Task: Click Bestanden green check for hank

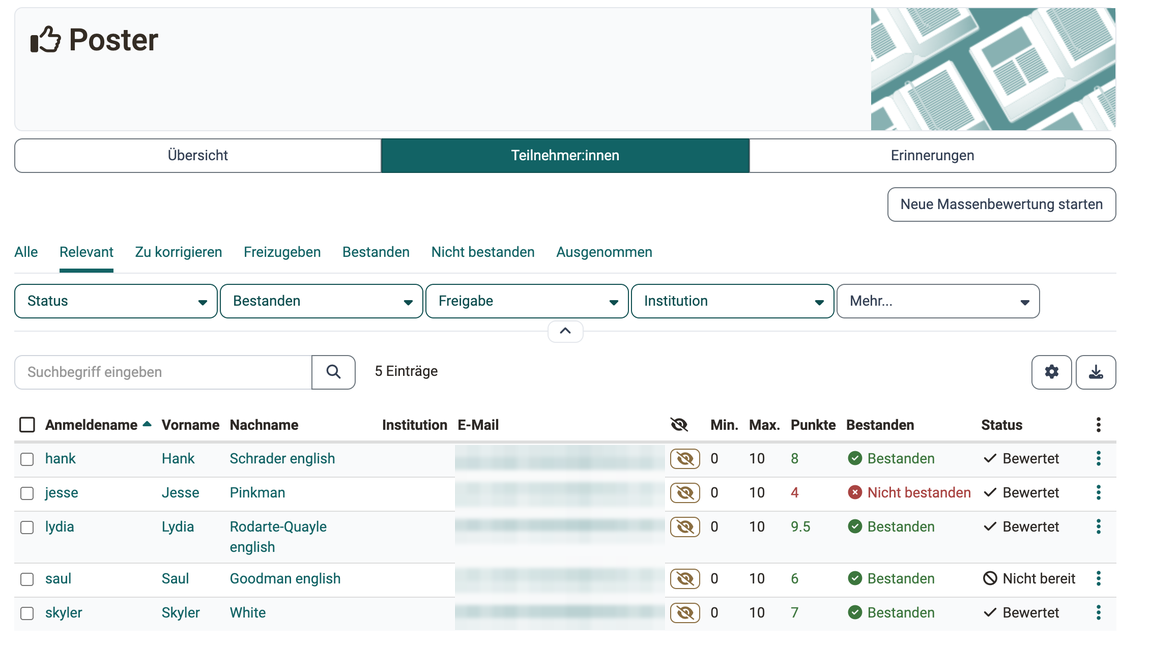Action: [854, 459]
